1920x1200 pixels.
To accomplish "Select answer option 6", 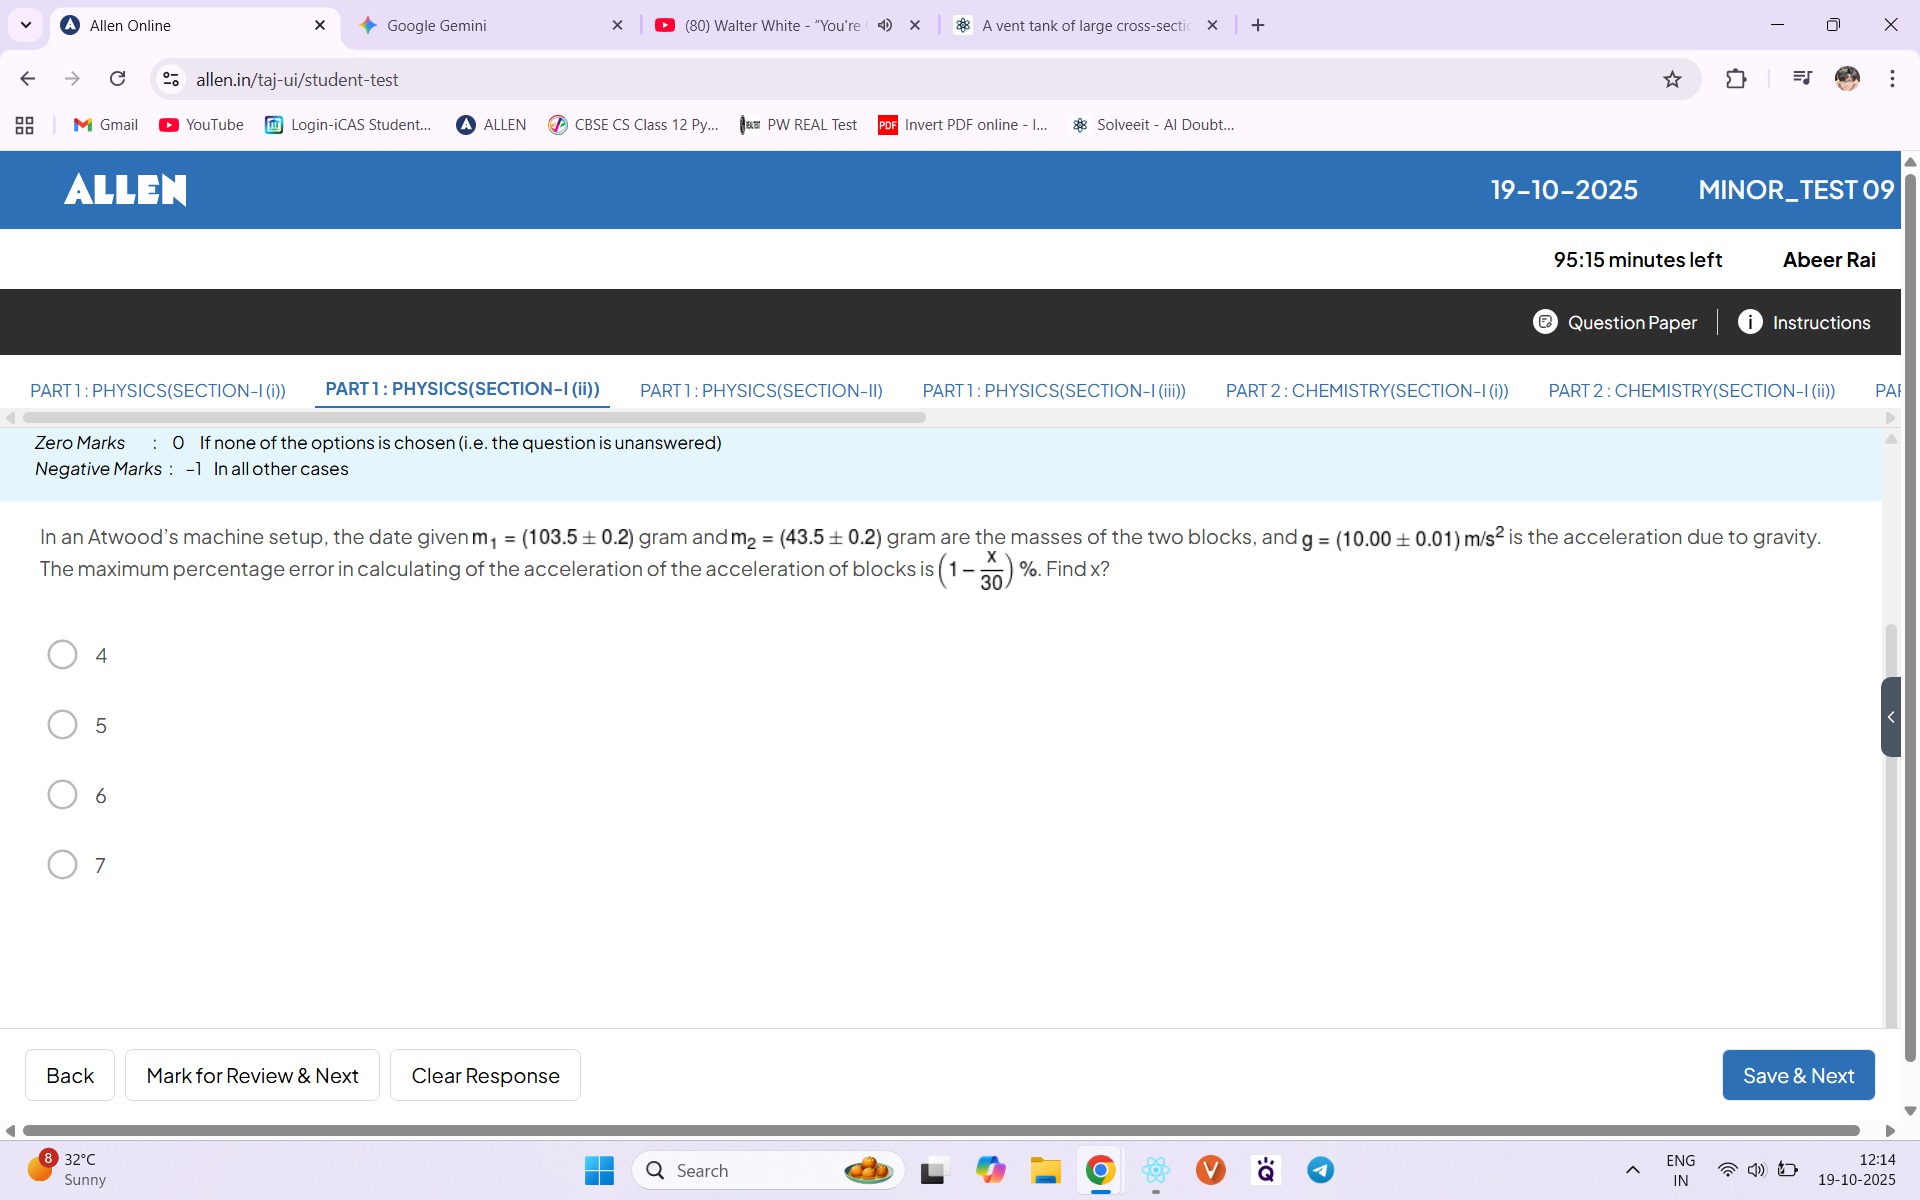I will pyautogui.click(x=62, y=795).
